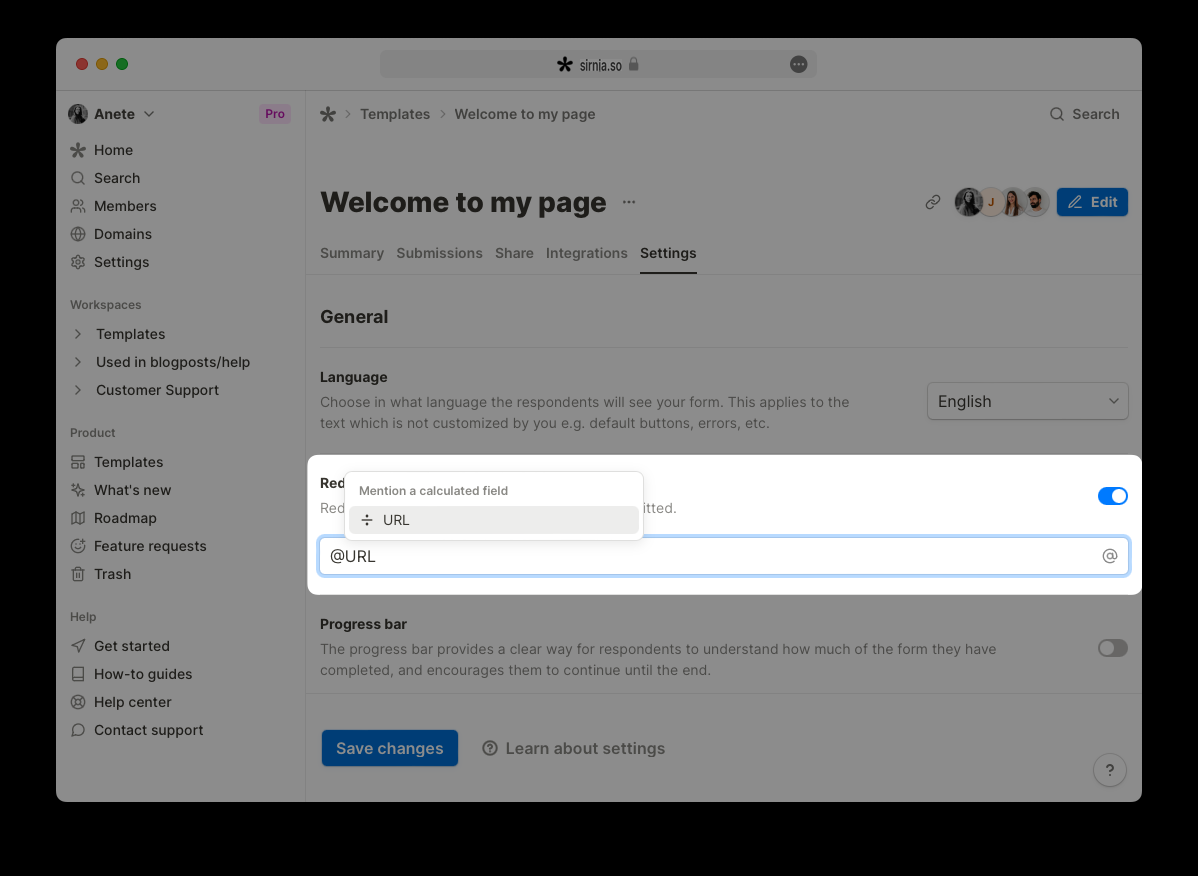Click the blue Edit button
Viewport: 1198px width, 876px height.
pos(1093,202)
